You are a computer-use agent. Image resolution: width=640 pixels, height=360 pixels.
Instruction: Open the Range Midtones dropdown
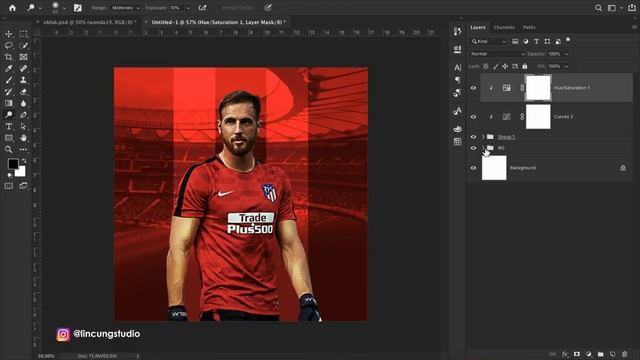[126, 8]
